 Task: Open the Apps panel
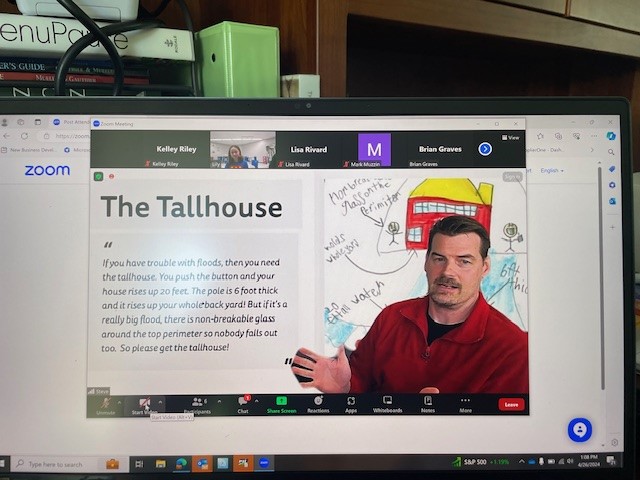coord(351,404)
